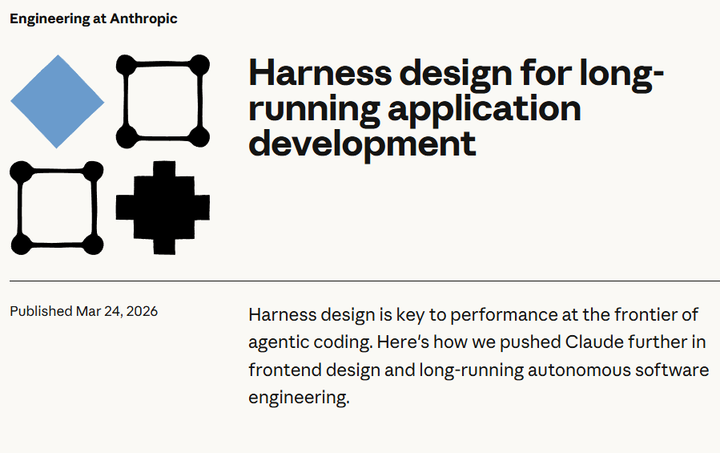Open the Engineering at Anthropic link

click(x=94, y=19)
